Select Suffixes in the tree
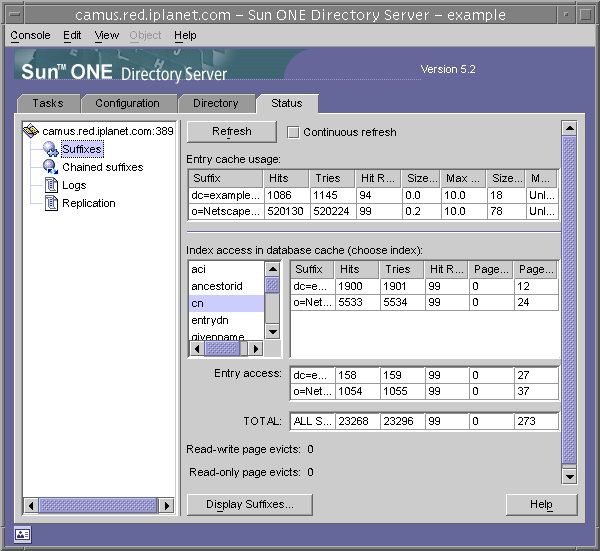The image size is (600, 551). [82, 149]
